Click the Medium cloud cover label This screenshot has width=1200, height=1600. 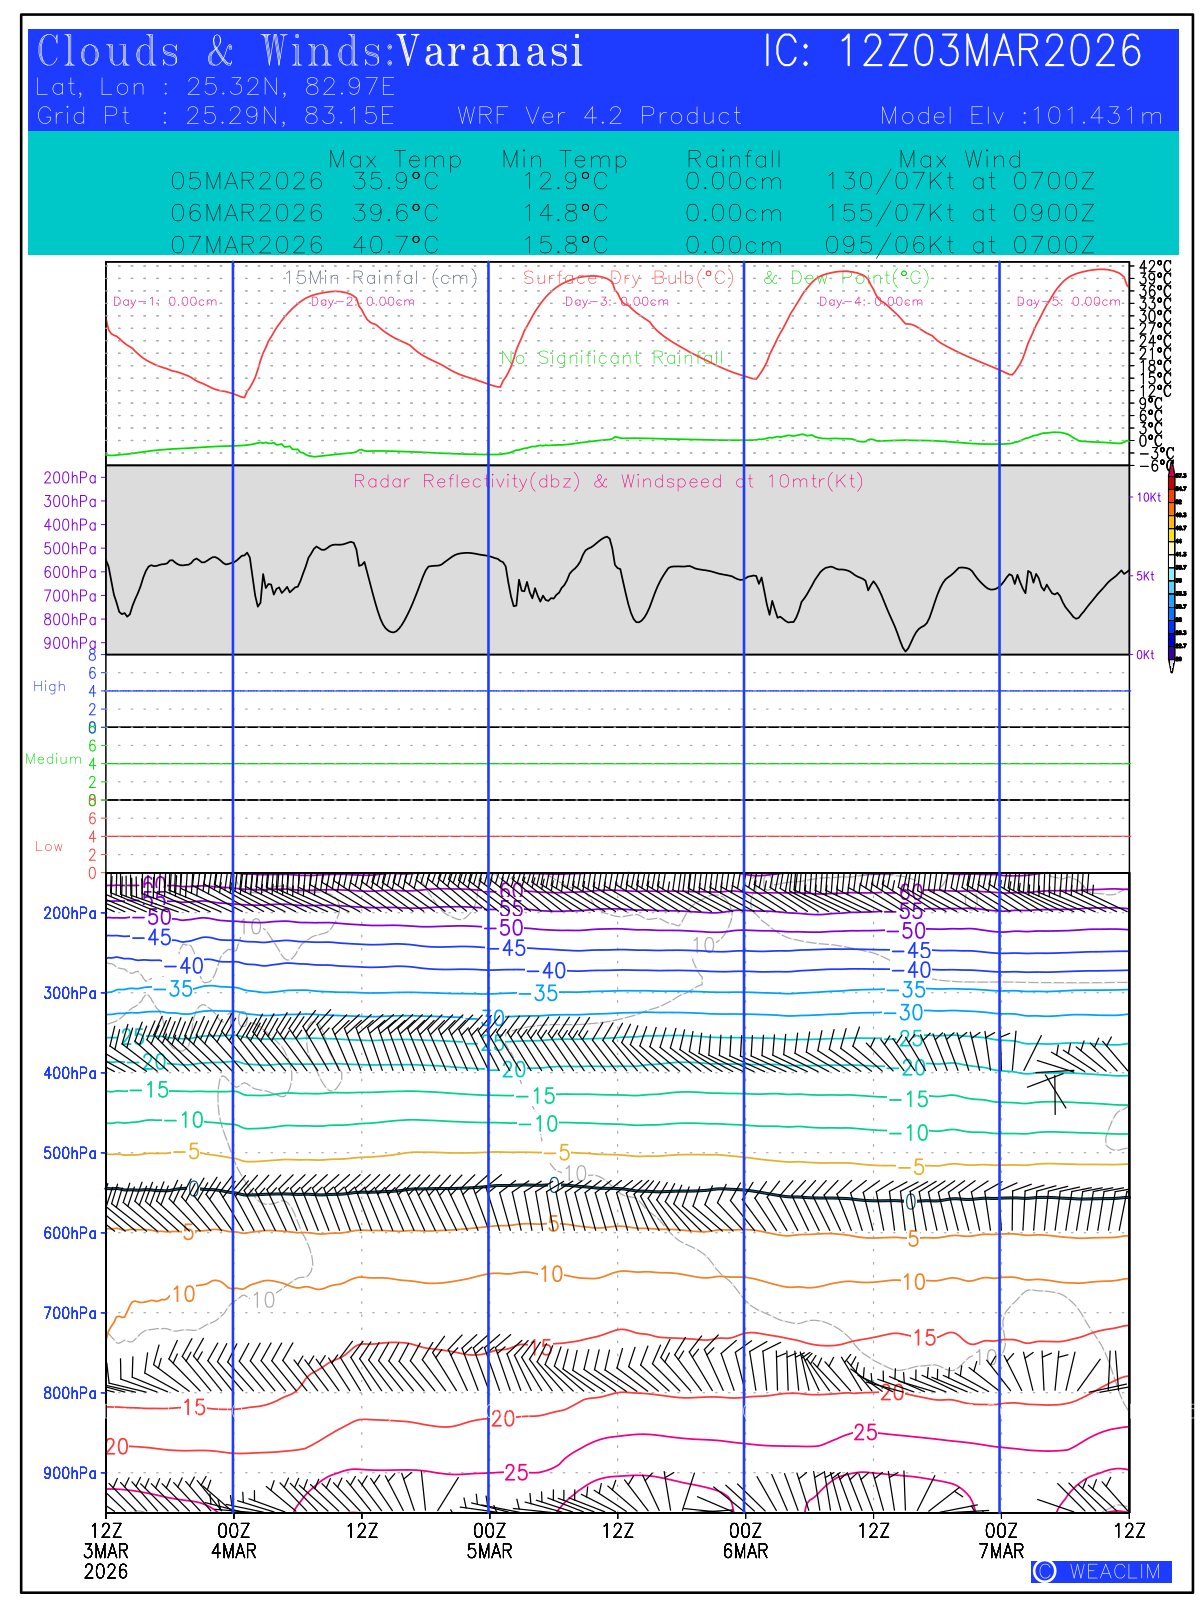tap(53, 760)
